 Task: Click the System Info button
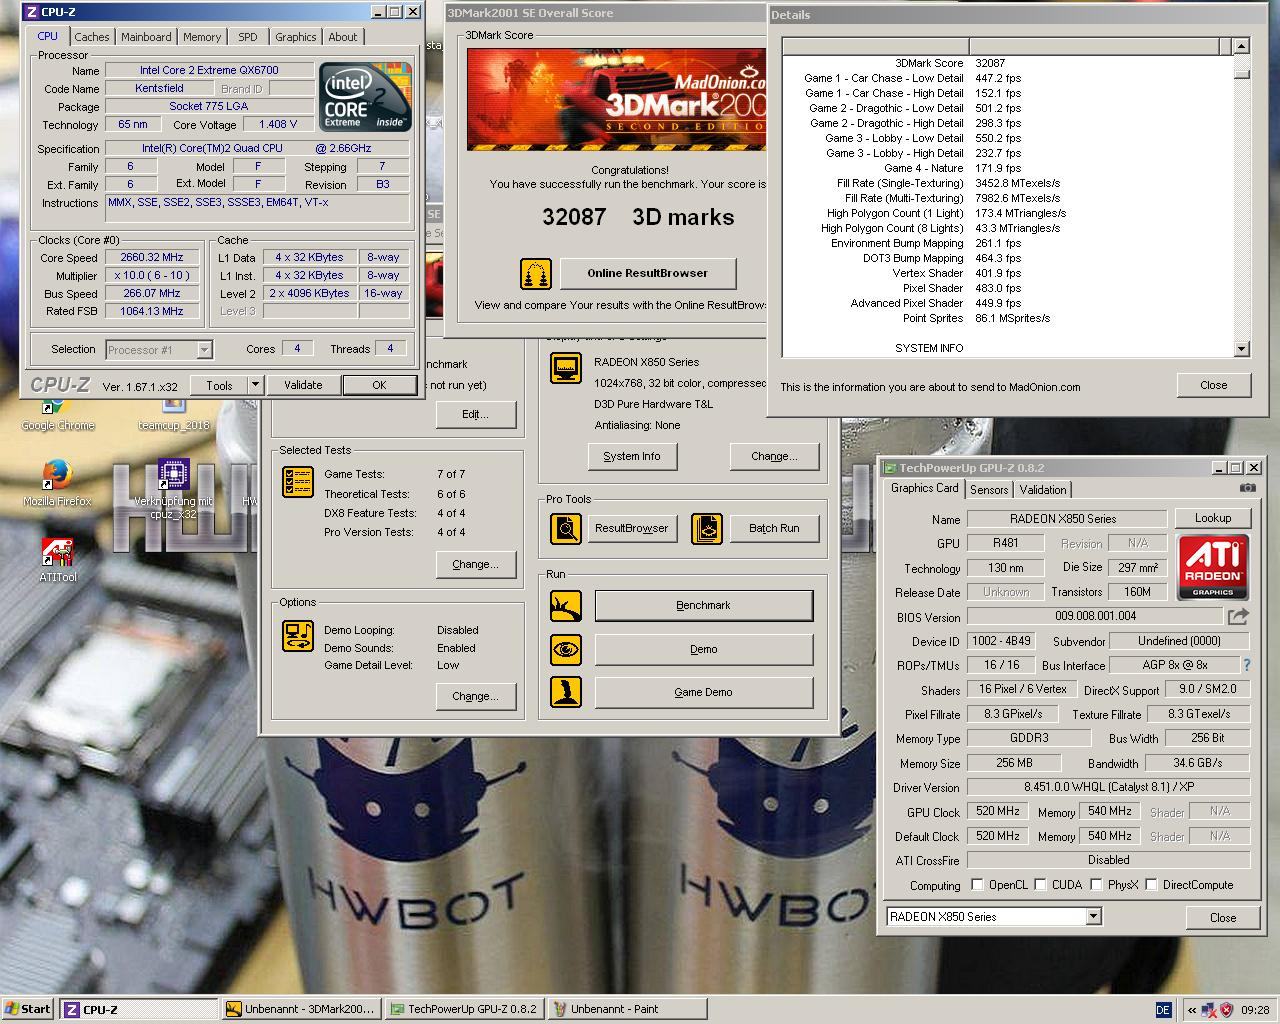632,456
